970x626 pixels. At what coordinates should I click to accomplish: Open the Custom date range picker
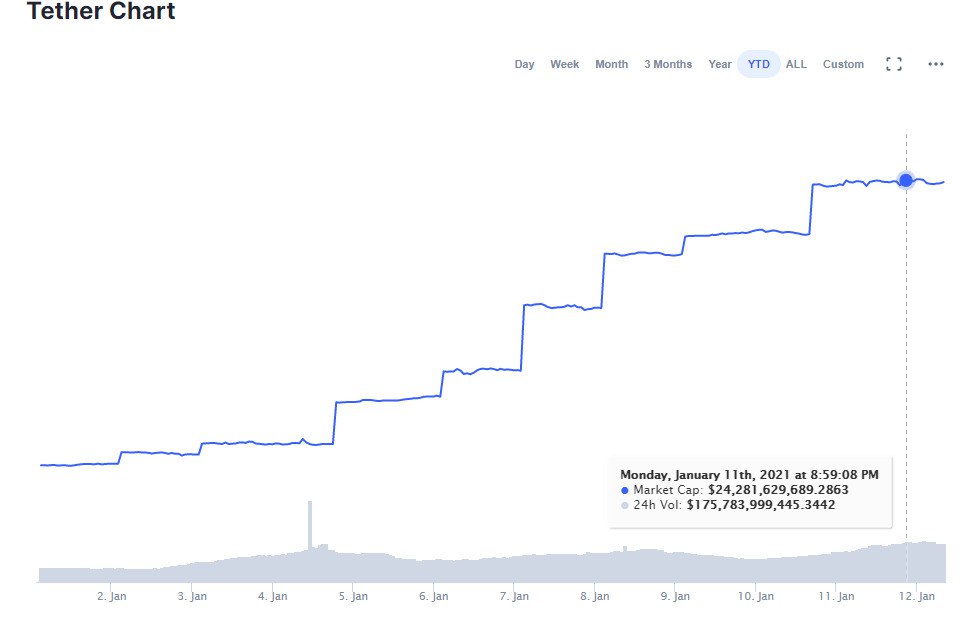843,64
